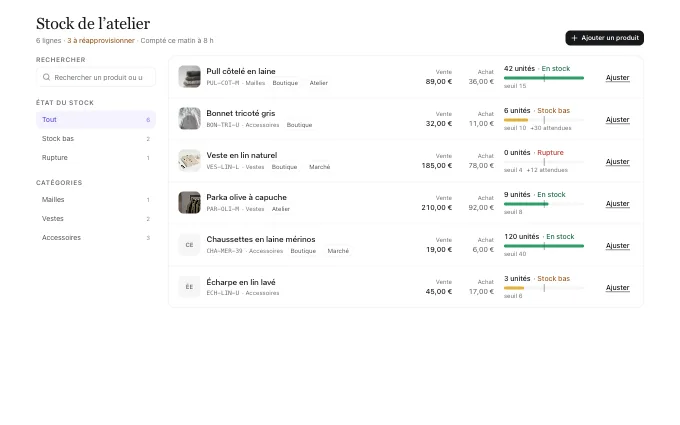Click the 3 à réapprovisionner text
This screenshot has width=680, height=425.
(x=101, y=41)
